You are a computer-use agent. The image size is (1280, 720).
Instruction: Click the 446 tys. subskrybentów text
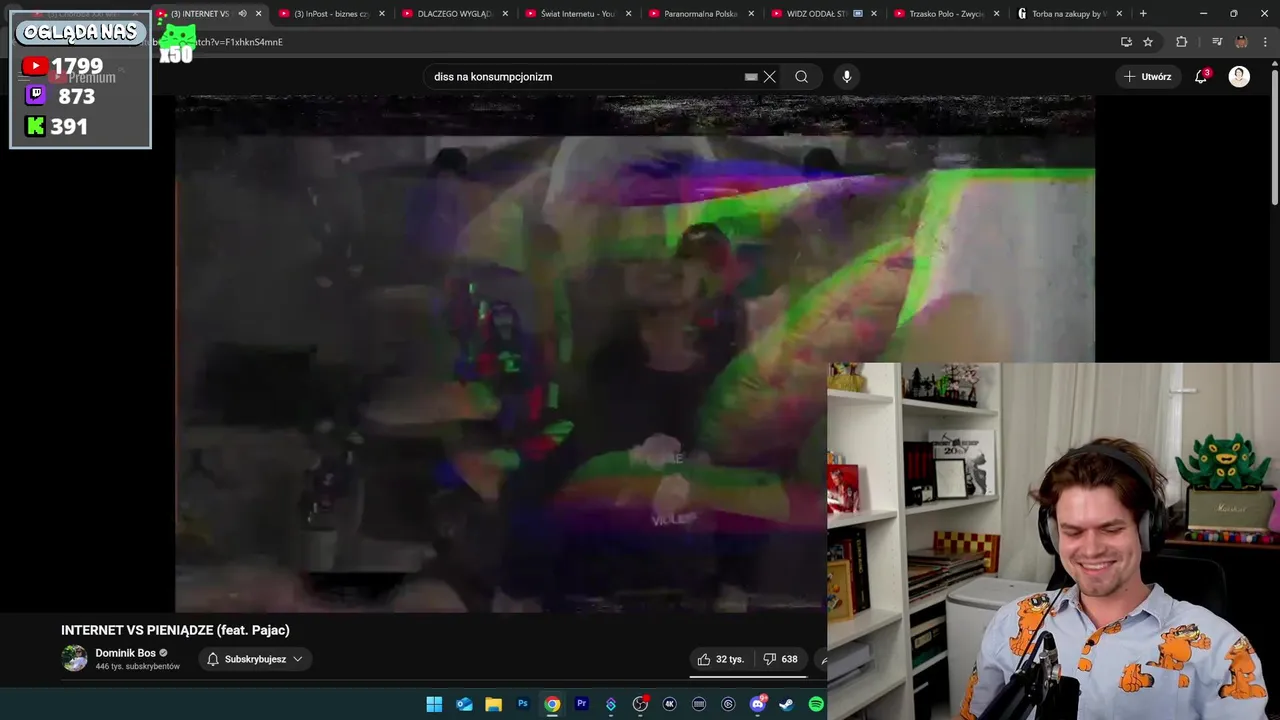tap(137, 666)
